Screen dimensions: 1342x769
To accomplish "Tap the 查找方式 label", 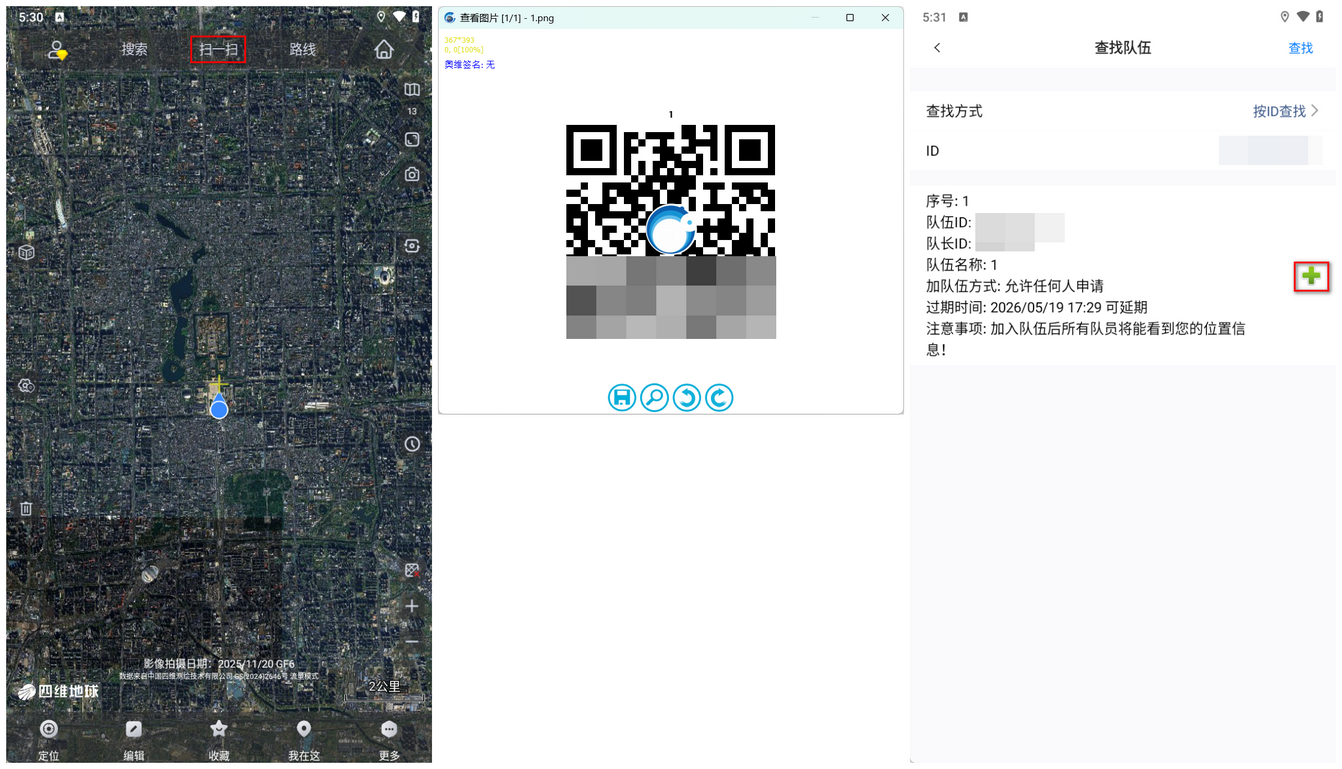I will pos(954,111).
